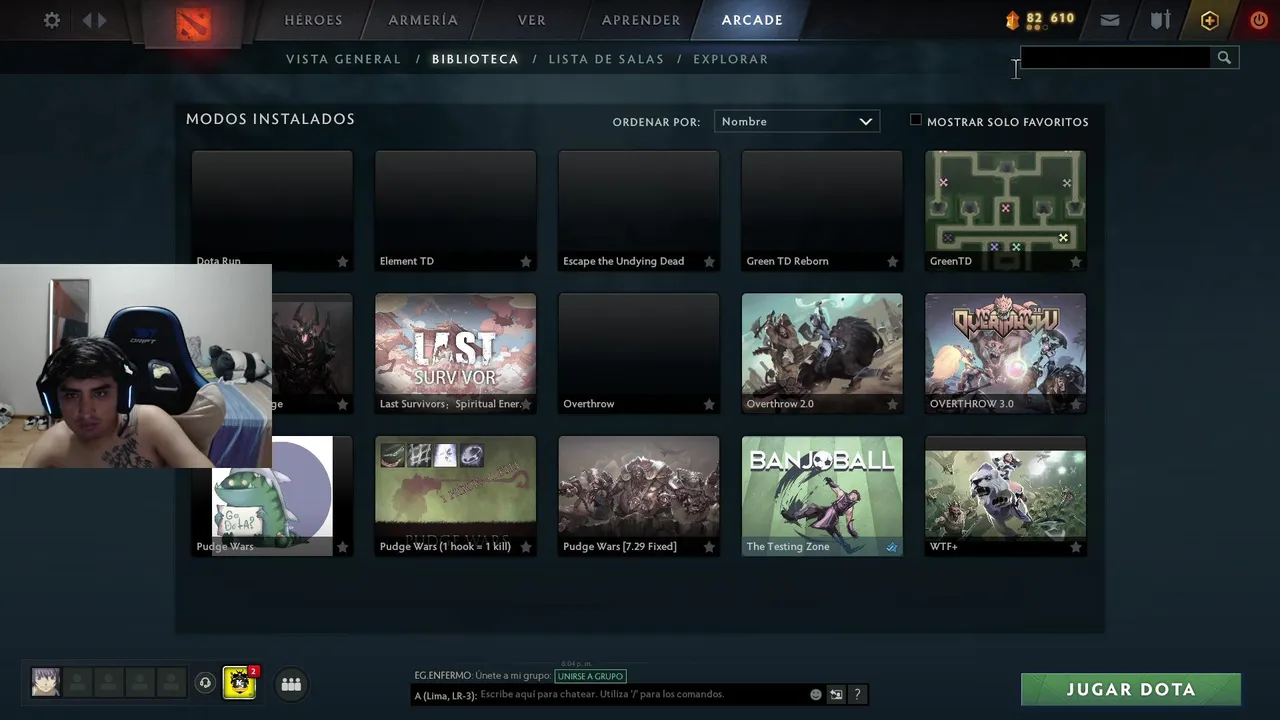The height and width of the screenshot is (720, 1280).
Task: Select the Biblioteca subtab
Action: click(475, 59)
